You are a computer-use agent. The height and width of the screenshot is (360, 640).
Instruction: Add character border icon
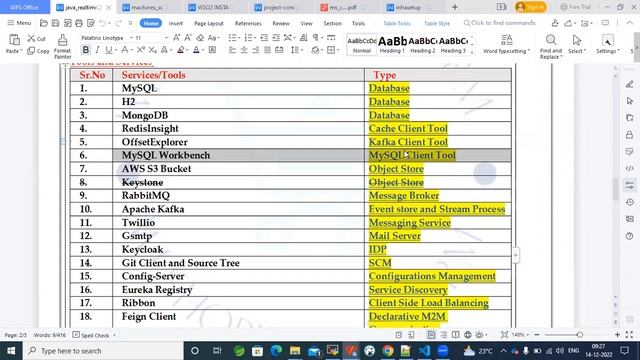(212, 50)
